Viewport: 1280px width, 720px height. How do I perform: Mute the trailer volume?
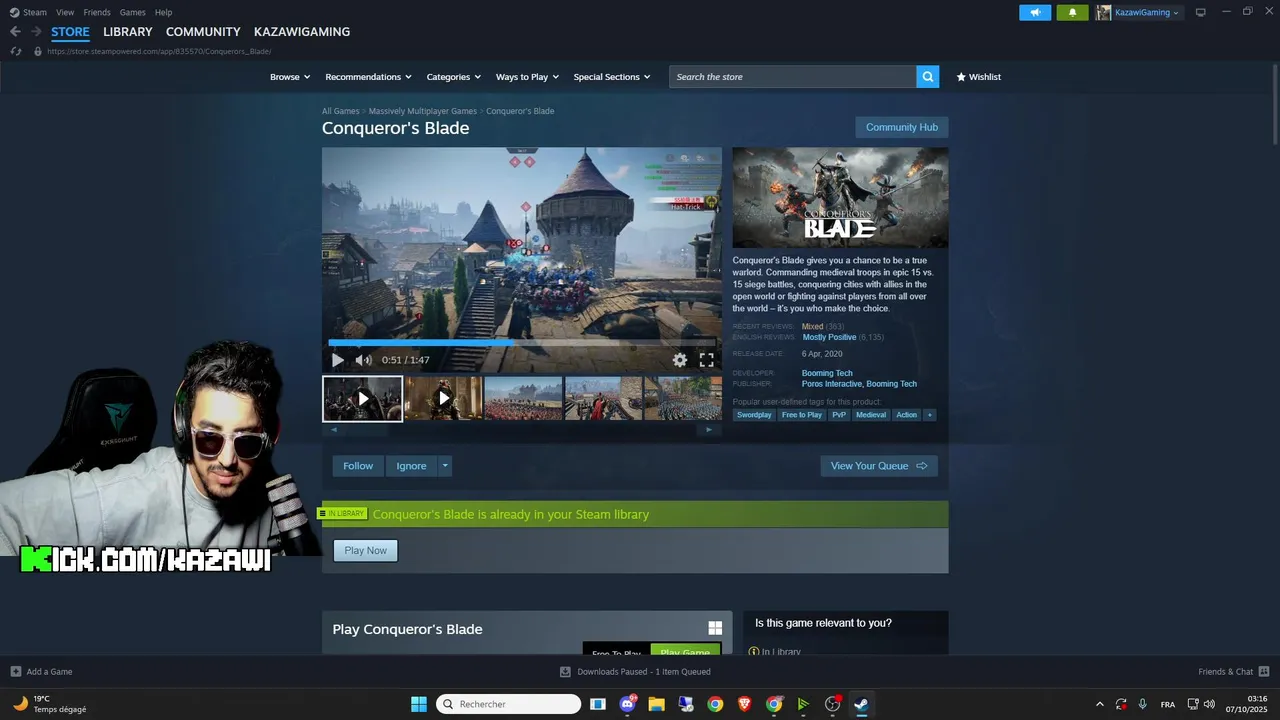click(x=363, y=360)
